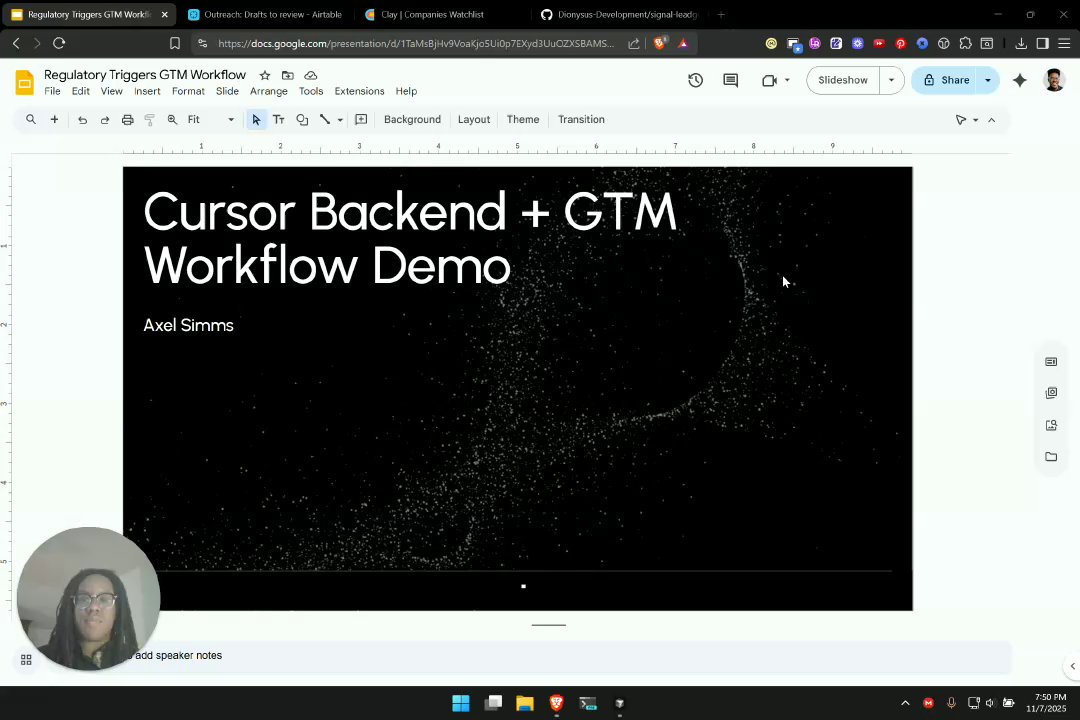The width and height of the screenshot is (1080, 720).
Task: Click the Layout button
Action: pos(474,119)
